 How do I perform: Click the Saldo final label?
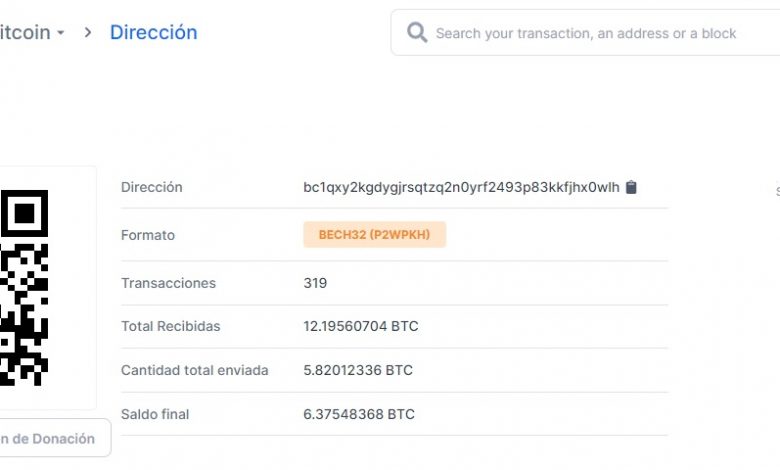point(155,414)
